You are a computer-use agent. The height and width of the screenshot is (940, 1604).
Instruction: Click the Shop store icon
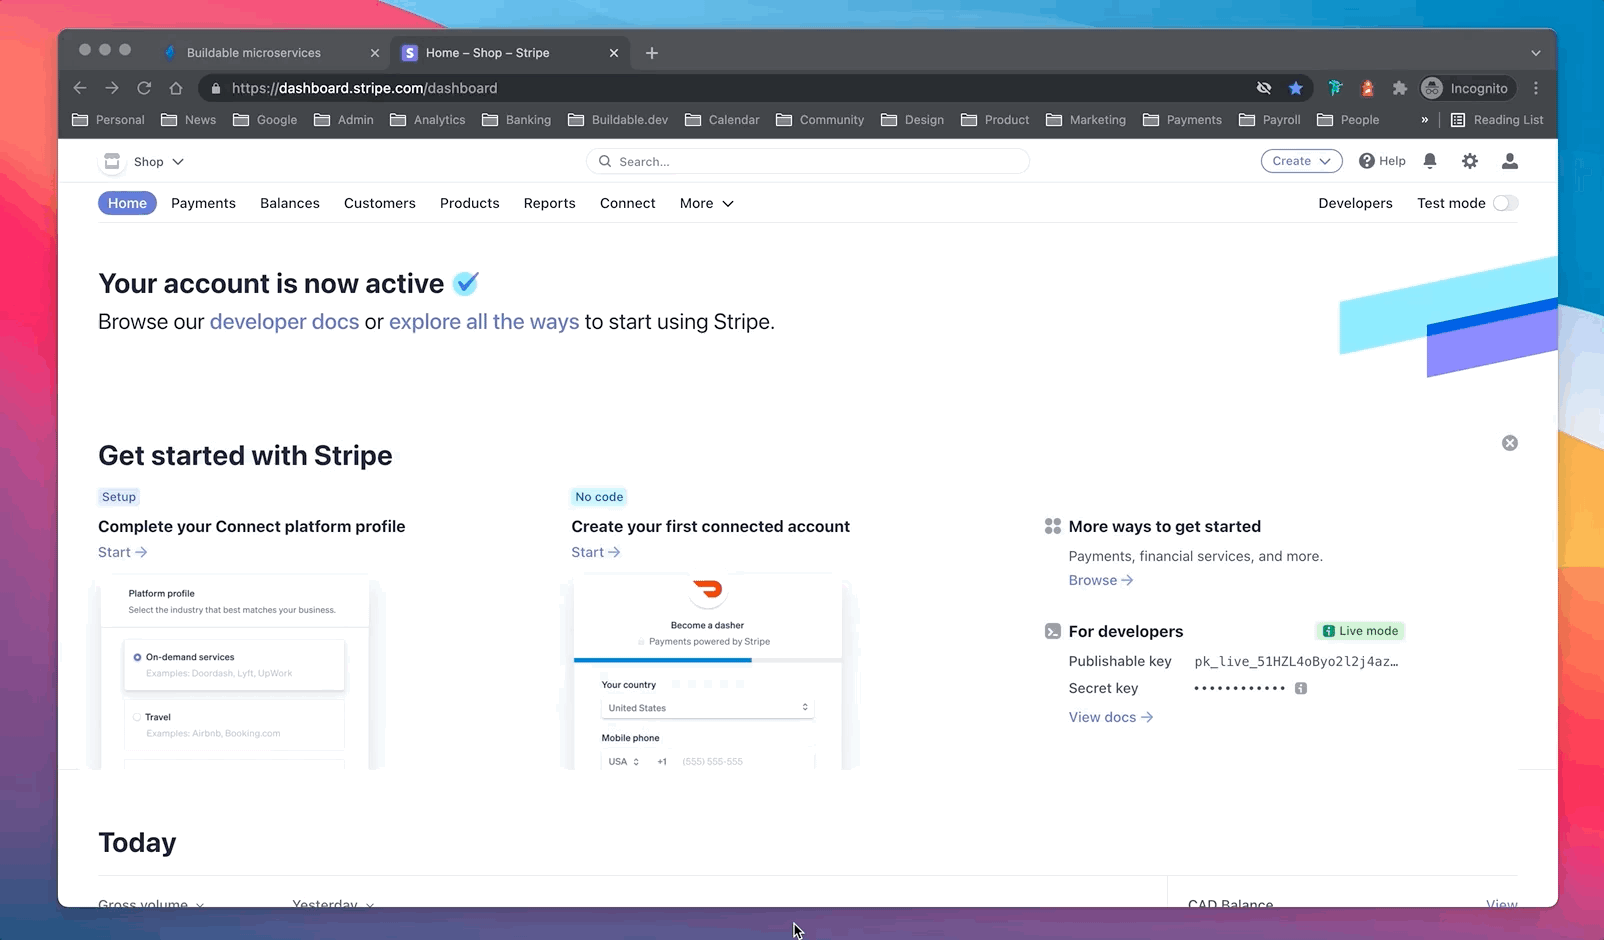pos(112,161)
